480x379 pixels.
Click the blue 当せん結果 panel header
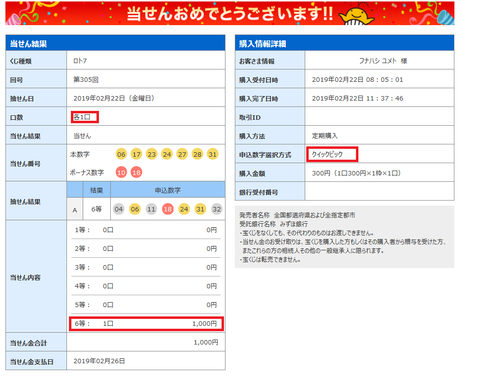pyautogui.click(x=115, y=43)
